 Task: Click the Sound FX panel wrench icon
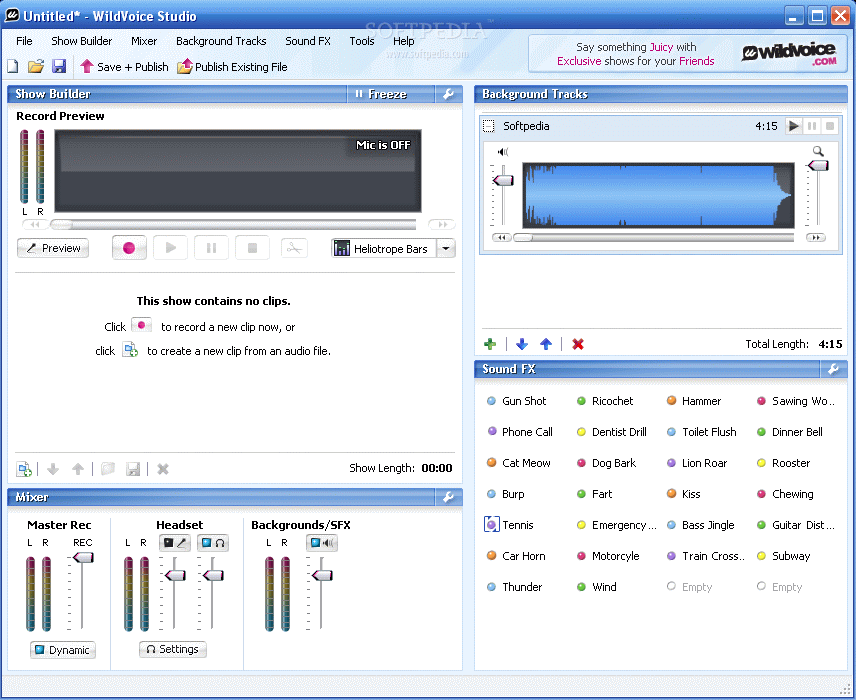(x=834, y=369)
